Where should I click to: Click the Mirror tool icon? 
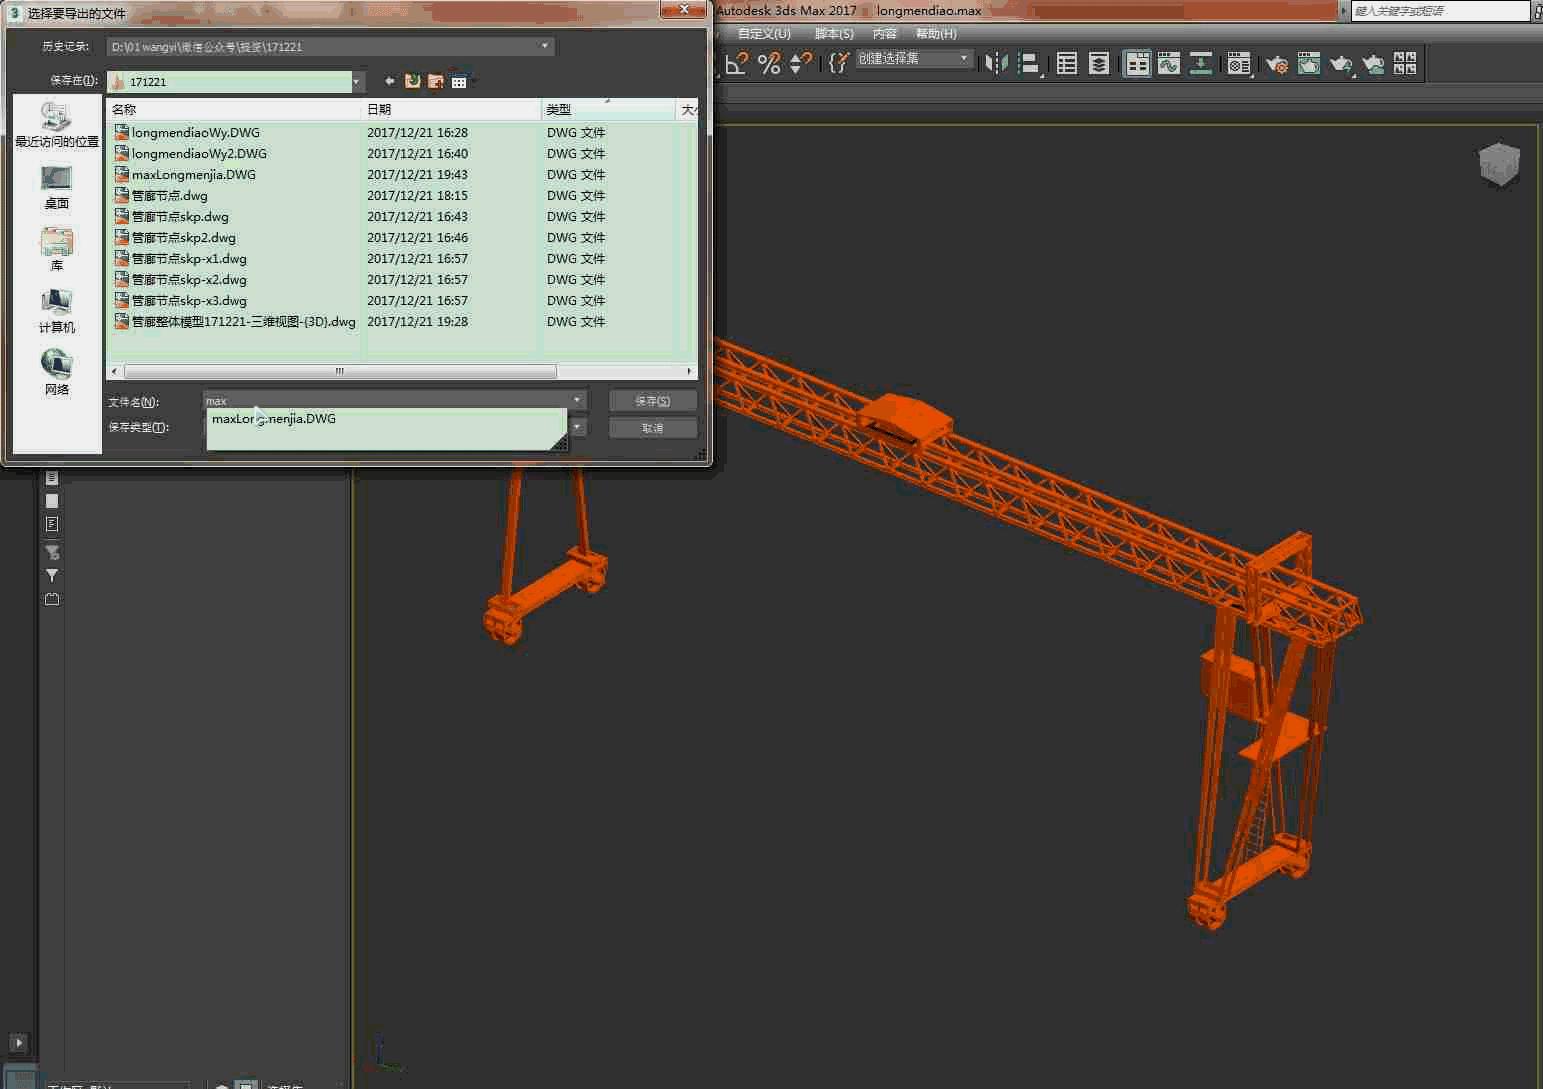click(996, 64)
